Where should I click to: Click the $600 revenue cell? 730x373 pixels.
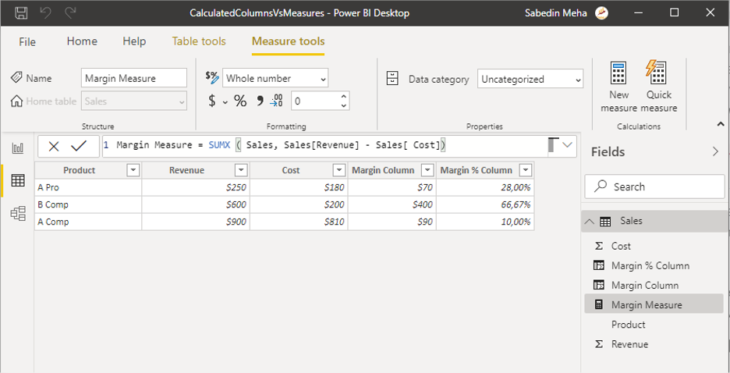196,205
